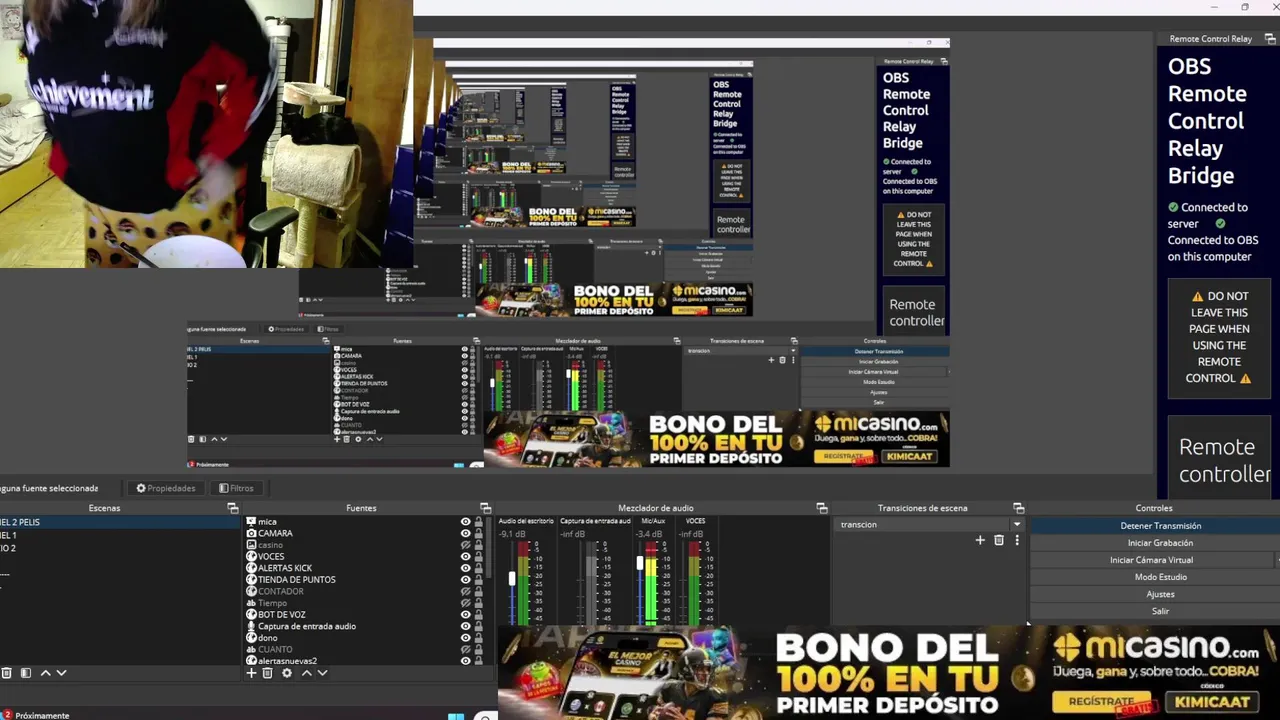This screenshot has height=720, width=1280.
Task: Delete selected scene with trash icon
Action: click(x=7, y=673)
